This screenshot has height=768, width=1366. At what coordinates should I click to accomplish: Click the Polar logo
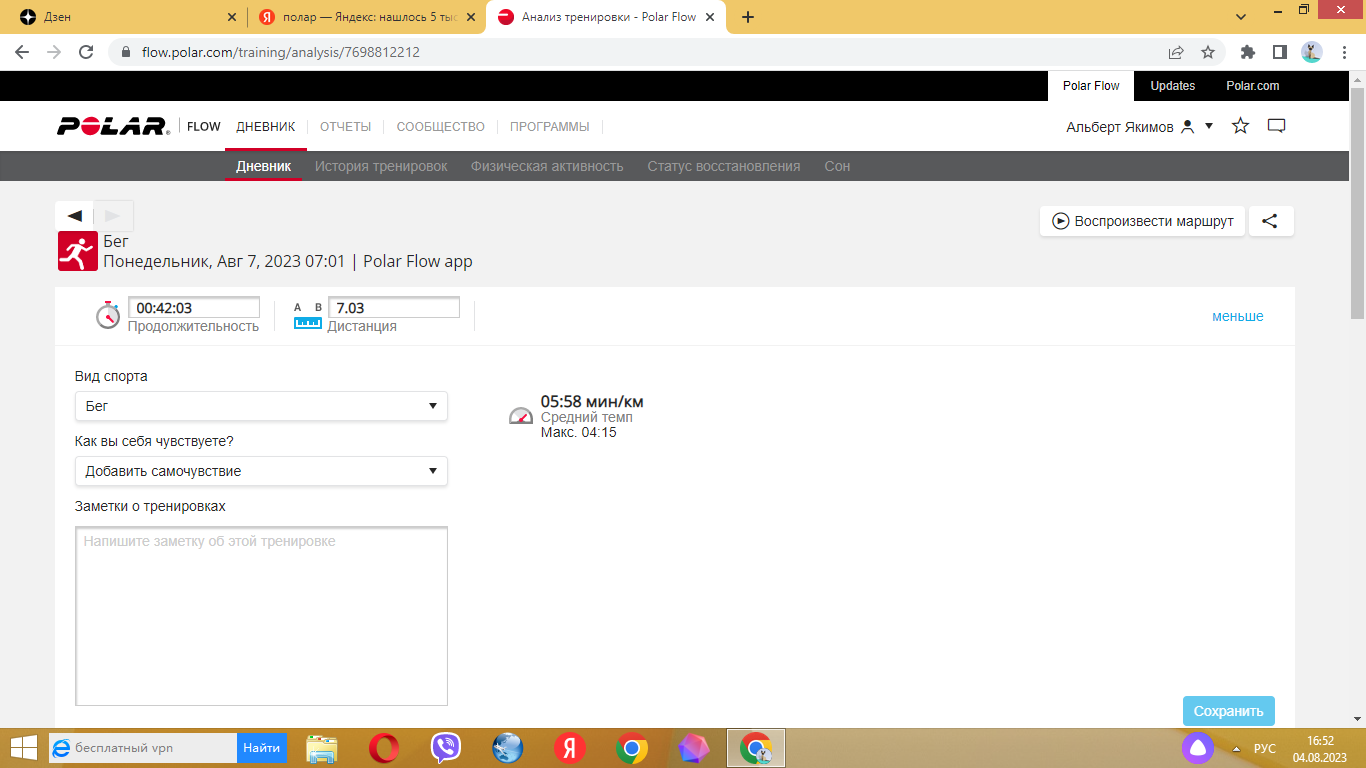point(113,127)
